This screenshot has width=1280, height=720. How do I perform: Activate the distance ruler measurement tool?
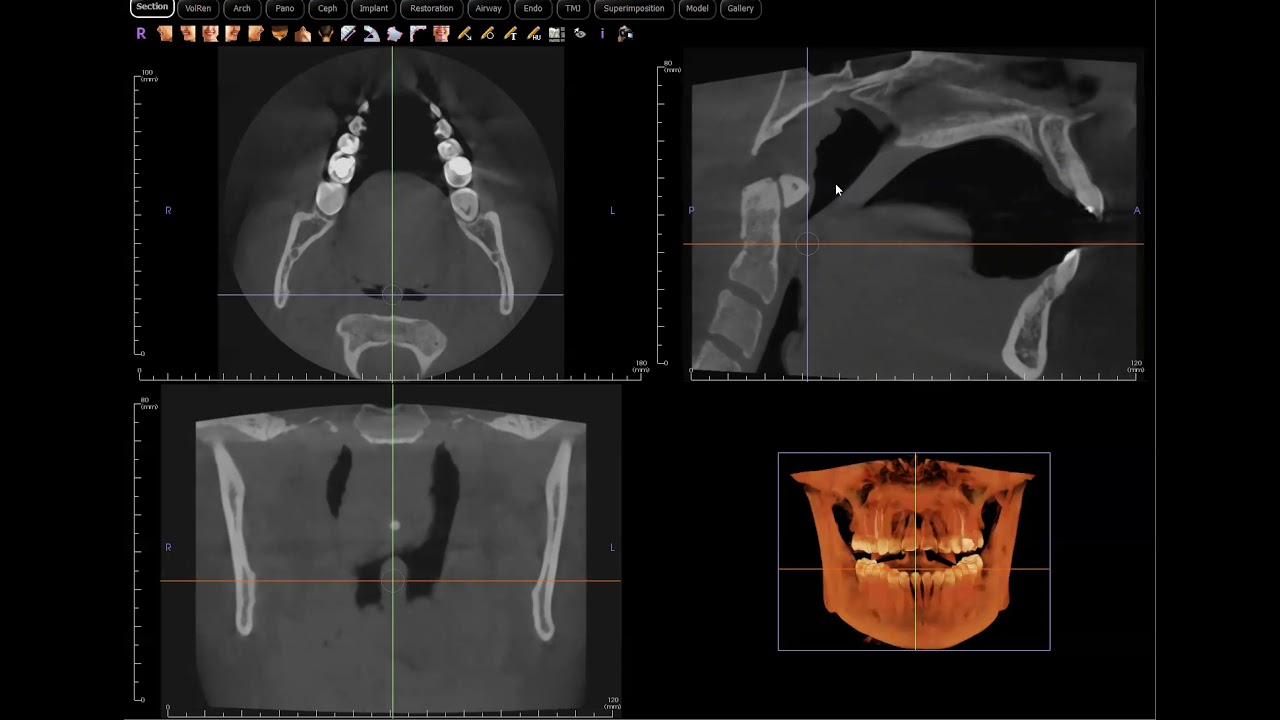click(348, 33)
